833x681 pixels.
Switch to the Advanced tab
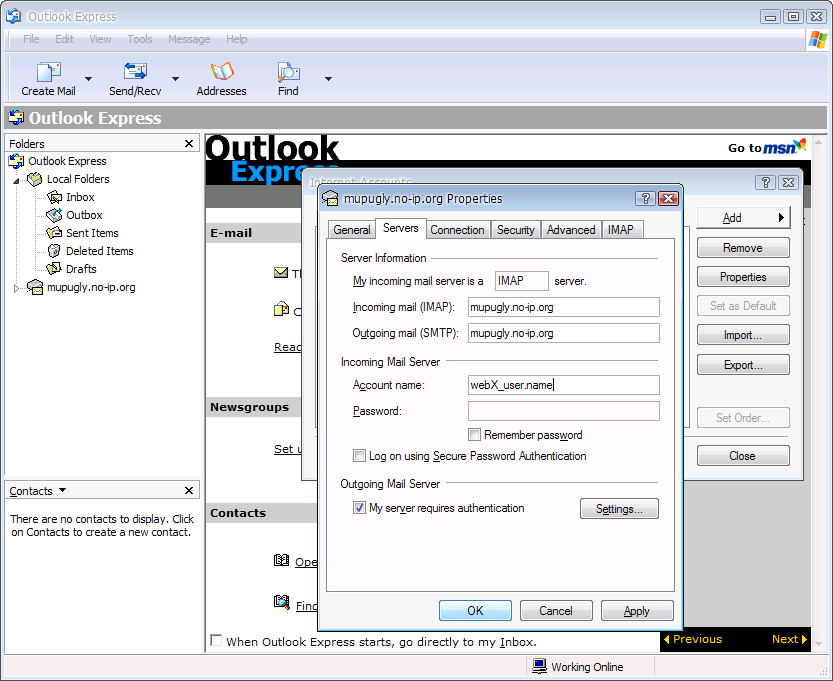[571, 230]
